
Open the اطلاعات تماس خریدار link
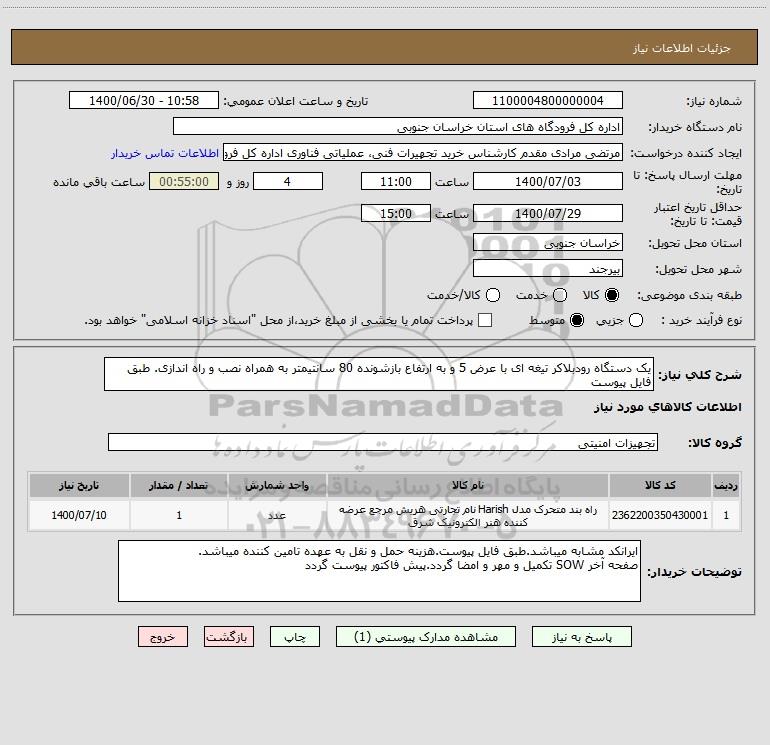[165, 153]
